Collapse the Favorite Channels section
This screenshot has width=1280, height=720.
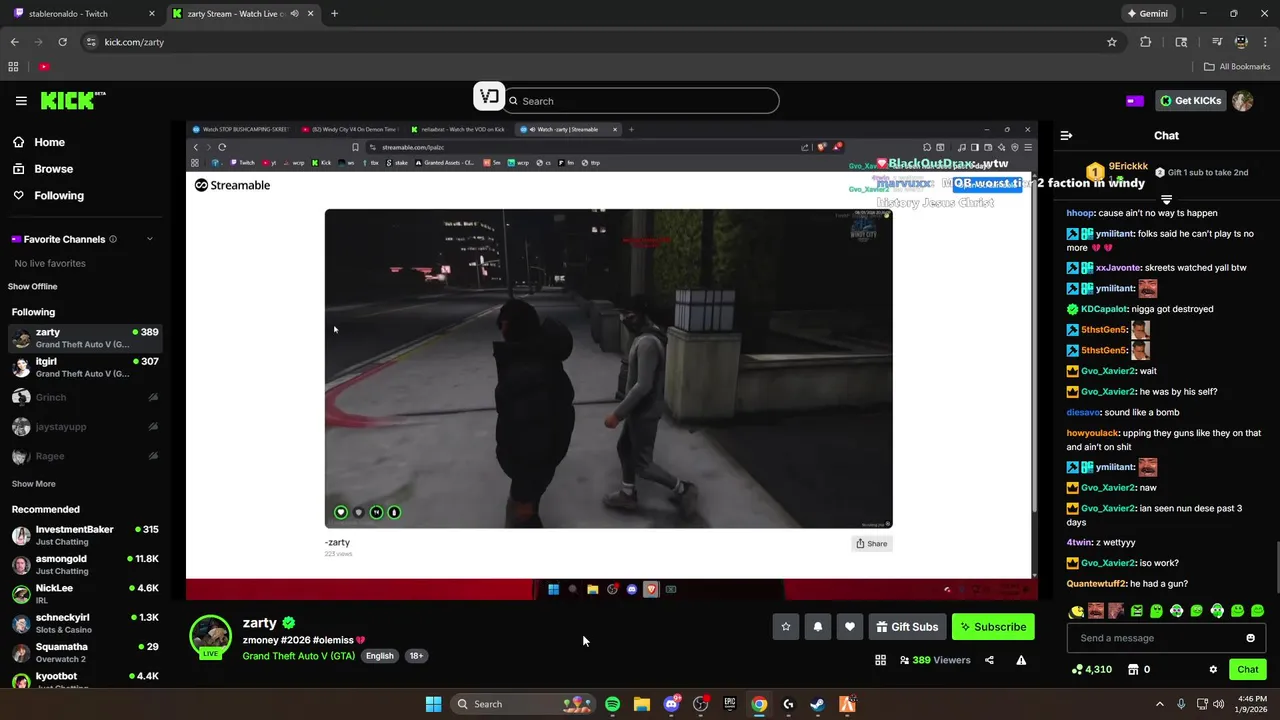pyautogui.click(x=150, y=239)
